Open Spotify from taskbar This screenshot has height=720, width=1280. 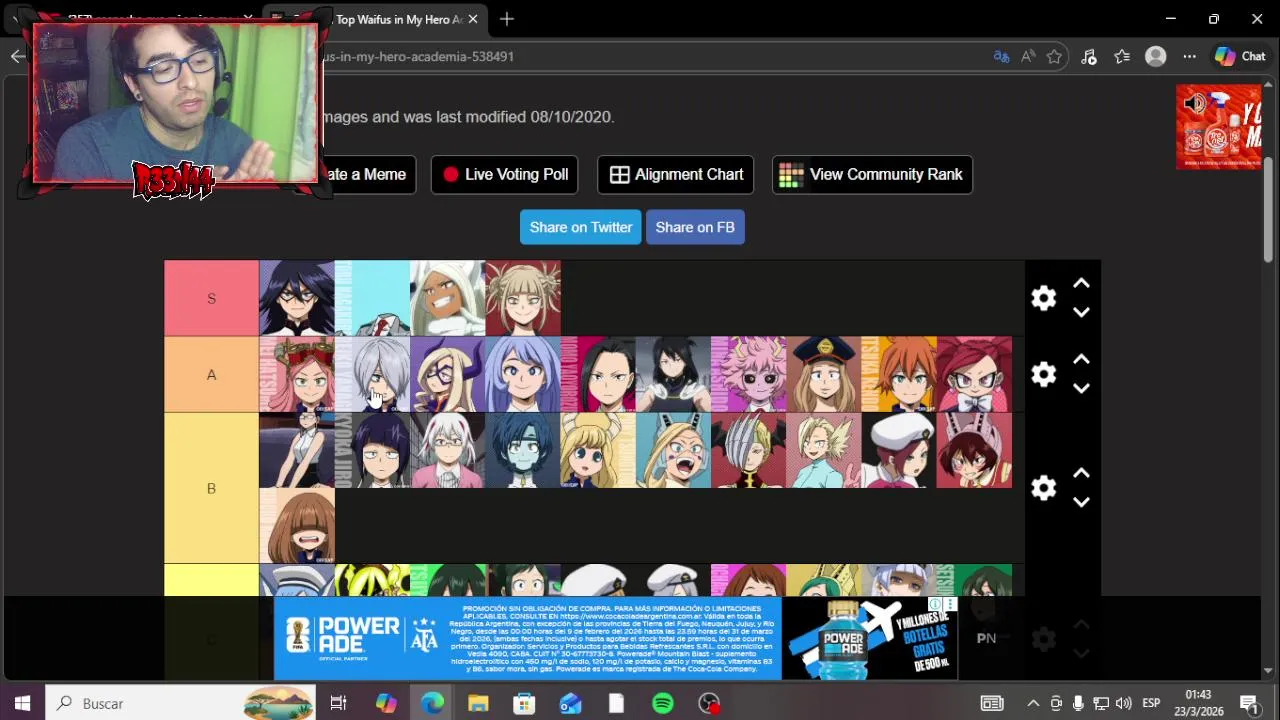662,703
